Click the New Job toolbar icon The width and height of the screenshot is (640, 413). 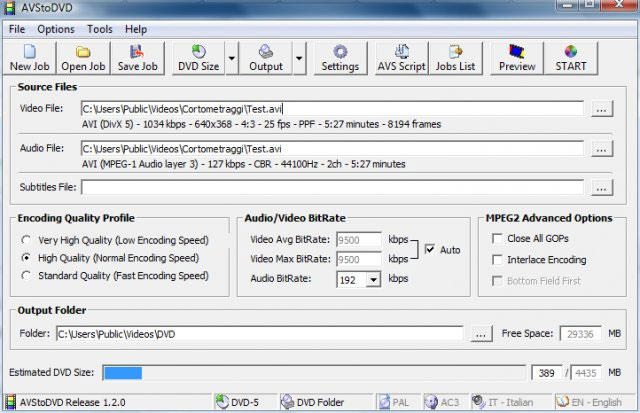pos(29,58)
